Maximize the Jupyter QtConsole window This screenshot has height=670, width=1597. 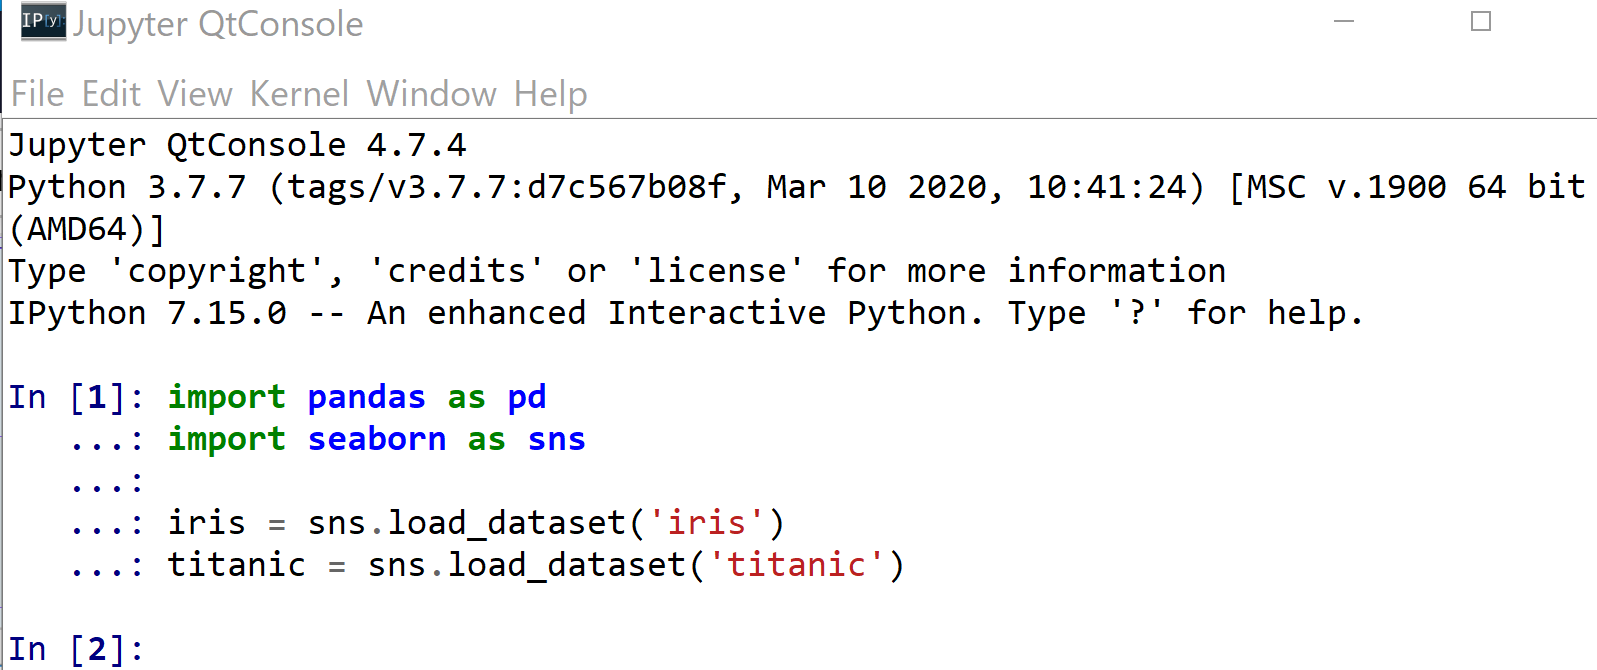click(x=1481, y=22)
